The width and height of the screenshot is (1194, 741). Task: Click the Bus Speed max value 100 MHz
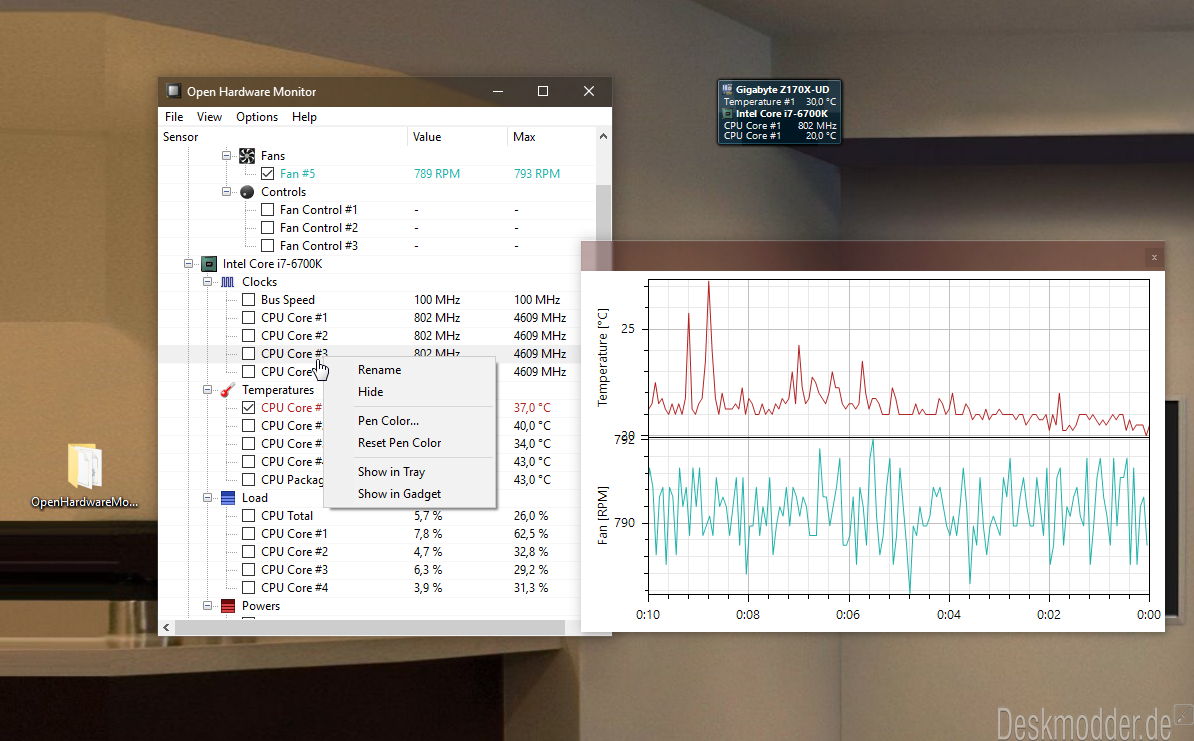point(537,300)
